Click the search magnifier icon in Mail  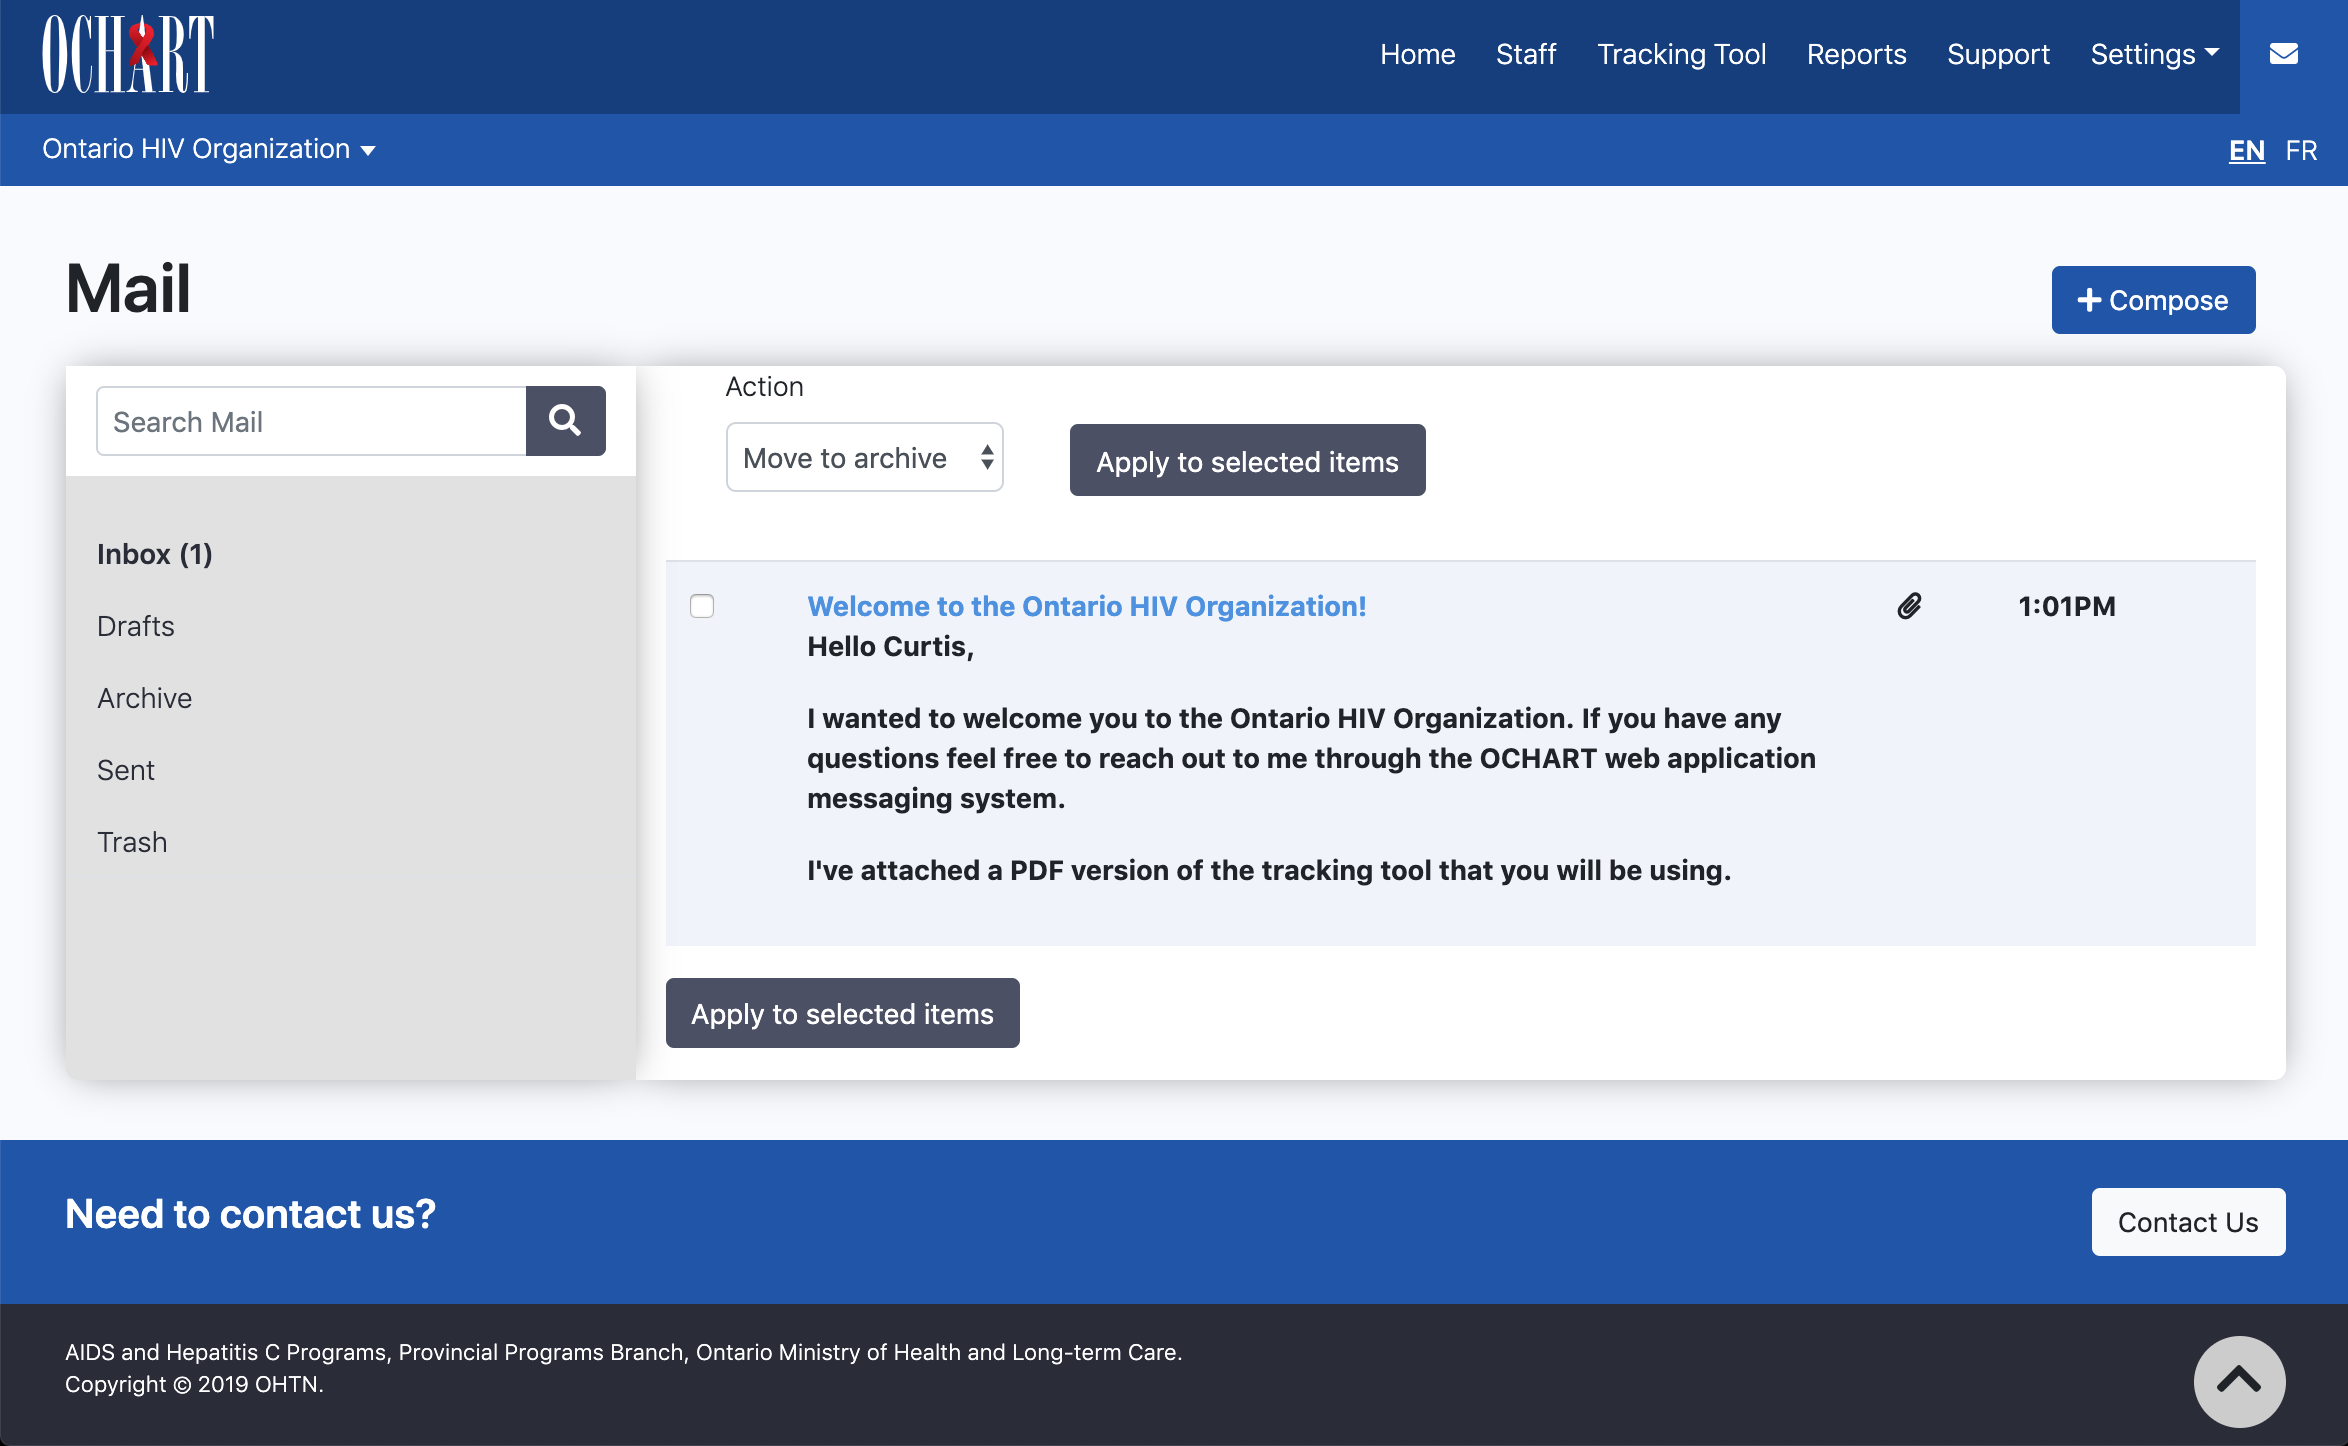[567, 419]
